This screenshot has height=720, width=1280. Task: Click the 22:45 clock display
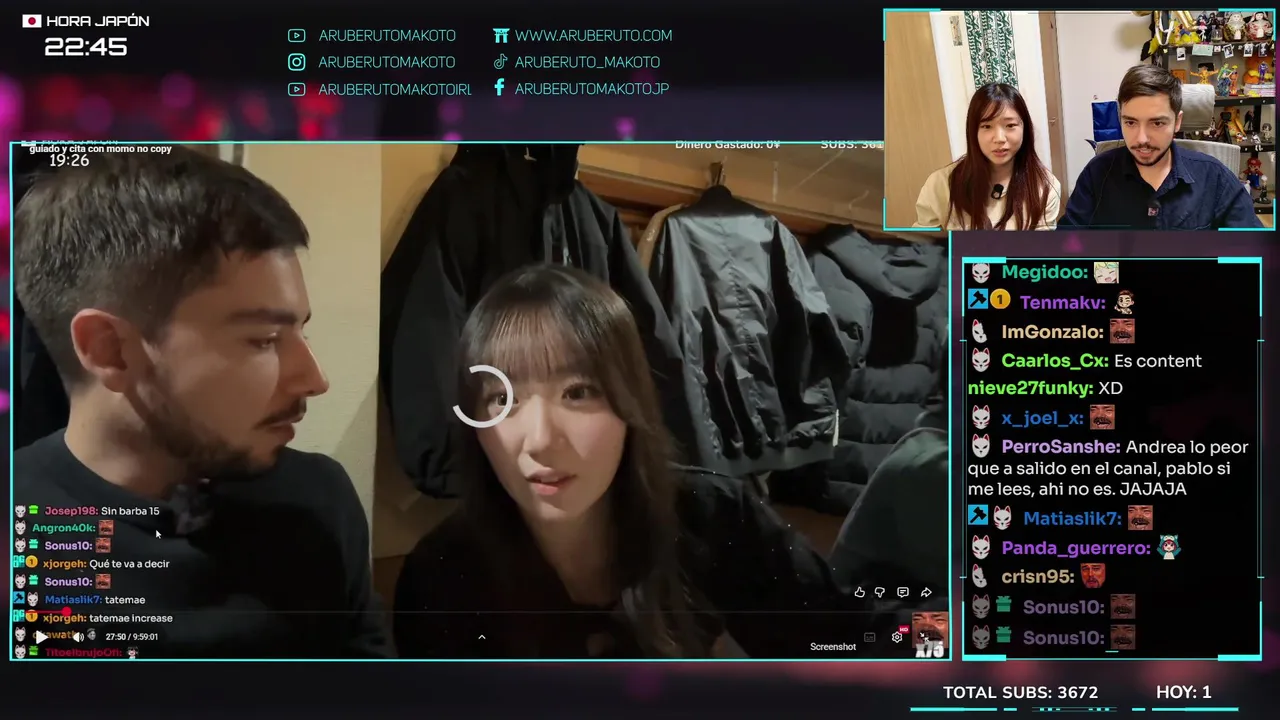86,47
